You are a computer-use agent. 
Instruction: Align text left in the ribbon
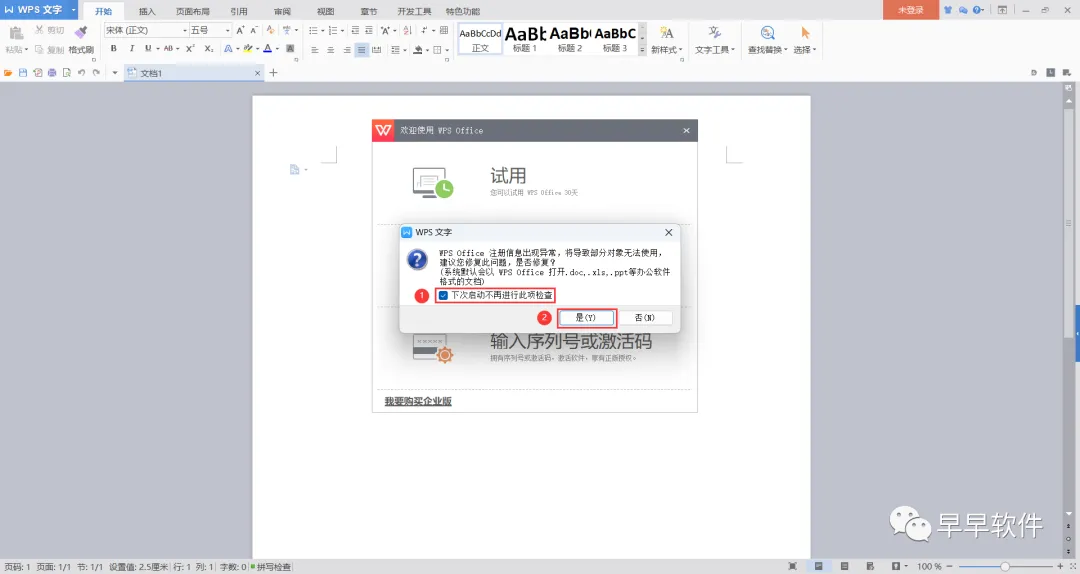click(x=315, y=50)
